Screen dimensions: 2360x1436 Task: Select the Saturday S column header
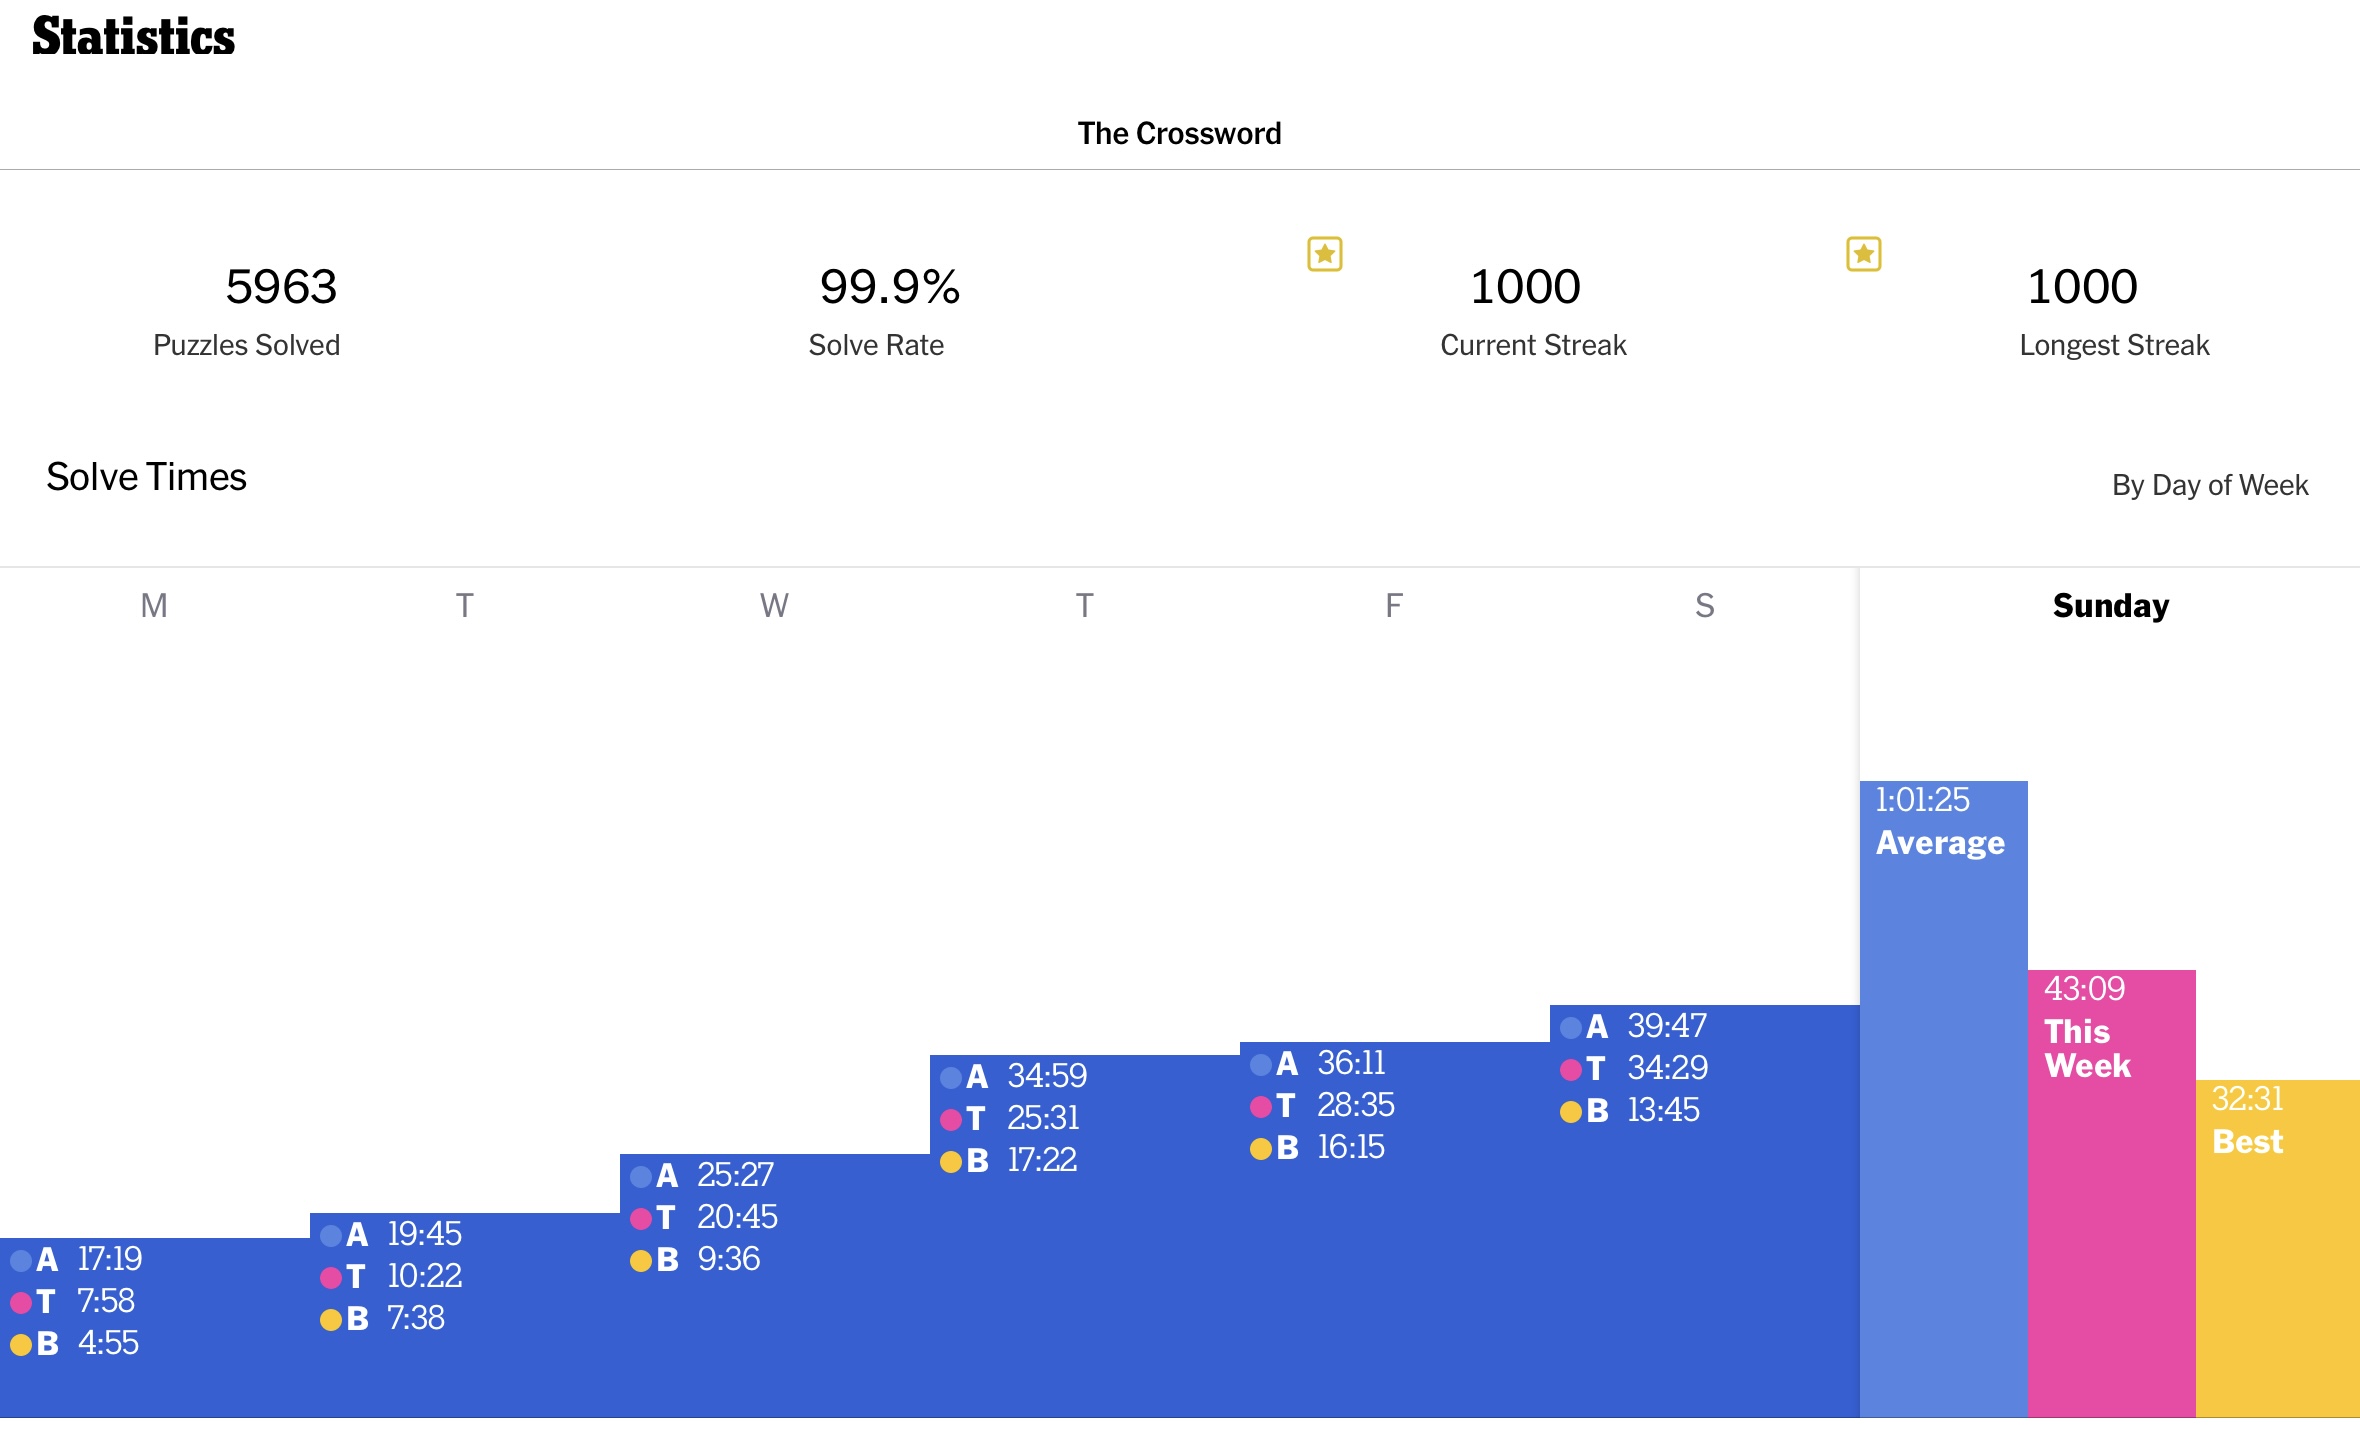(x=1705, y=606)
